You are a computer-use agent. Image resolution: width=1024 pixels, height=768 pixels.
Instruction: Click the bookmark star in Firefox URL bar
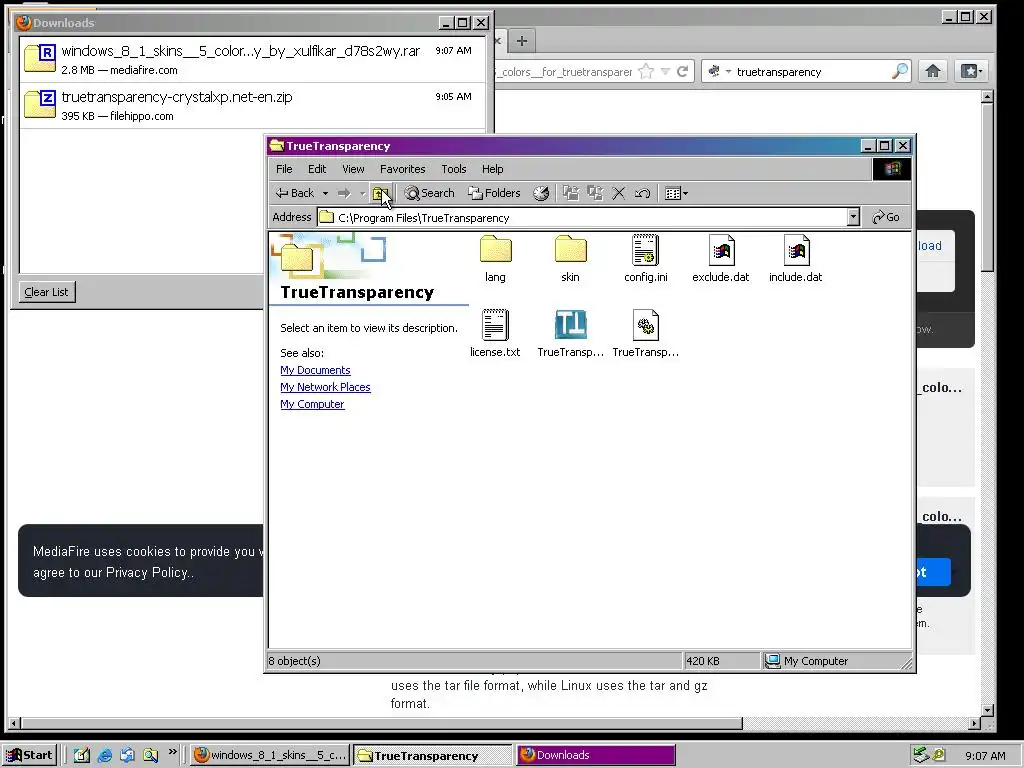(646, 71)
